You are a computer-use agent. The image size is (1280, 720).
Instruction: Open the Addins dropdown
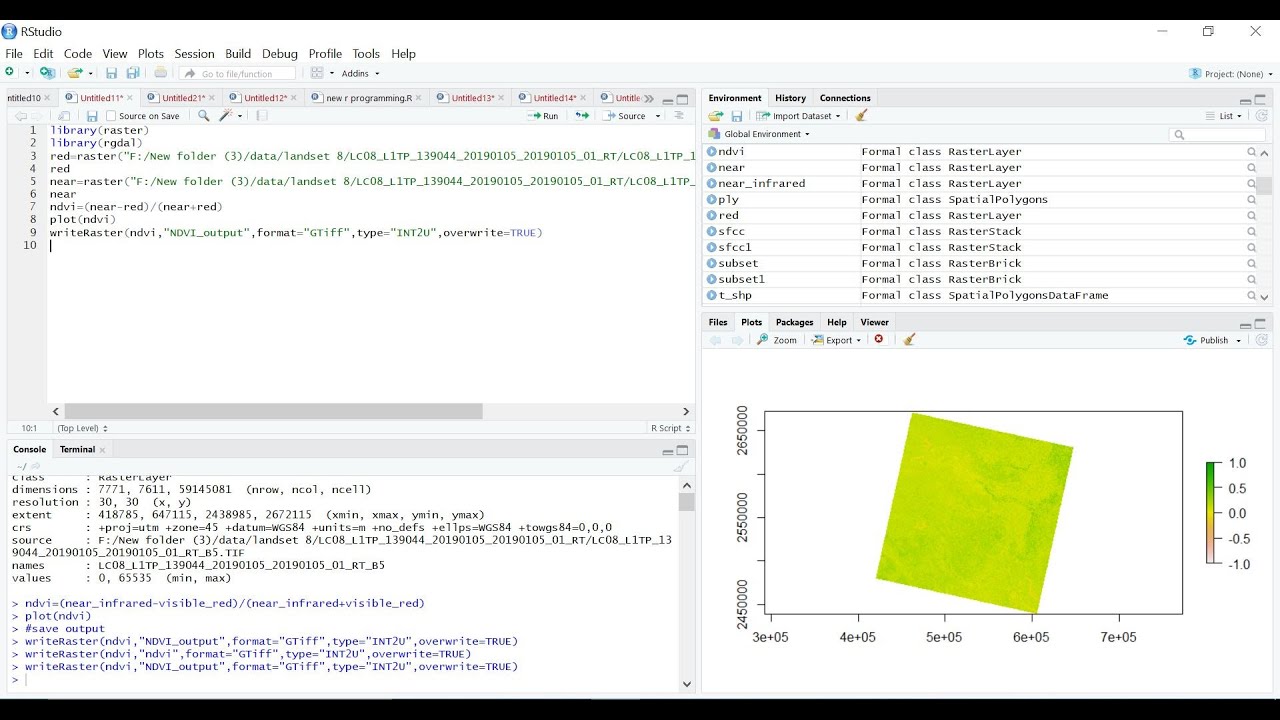click(x=361, y=73)
